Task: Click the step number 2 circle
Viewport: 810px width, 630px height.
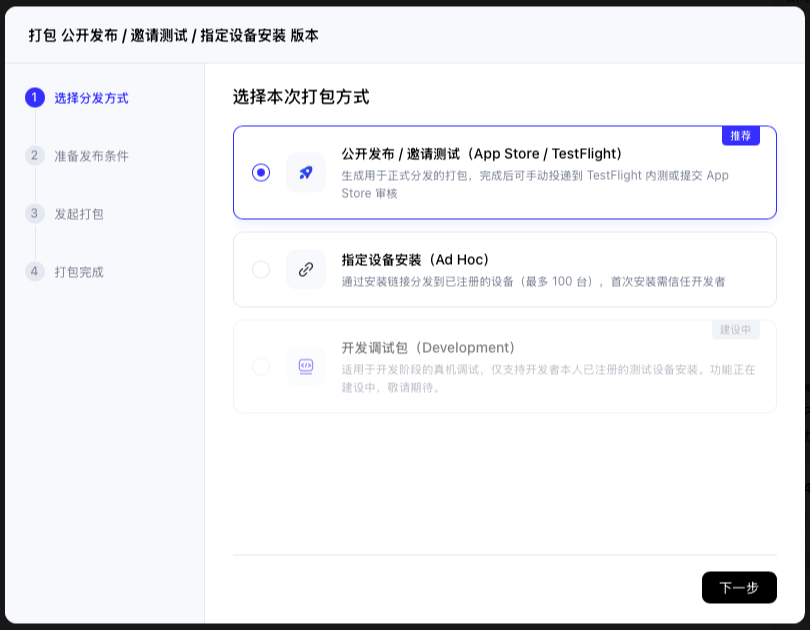Action: coord(35,155)
